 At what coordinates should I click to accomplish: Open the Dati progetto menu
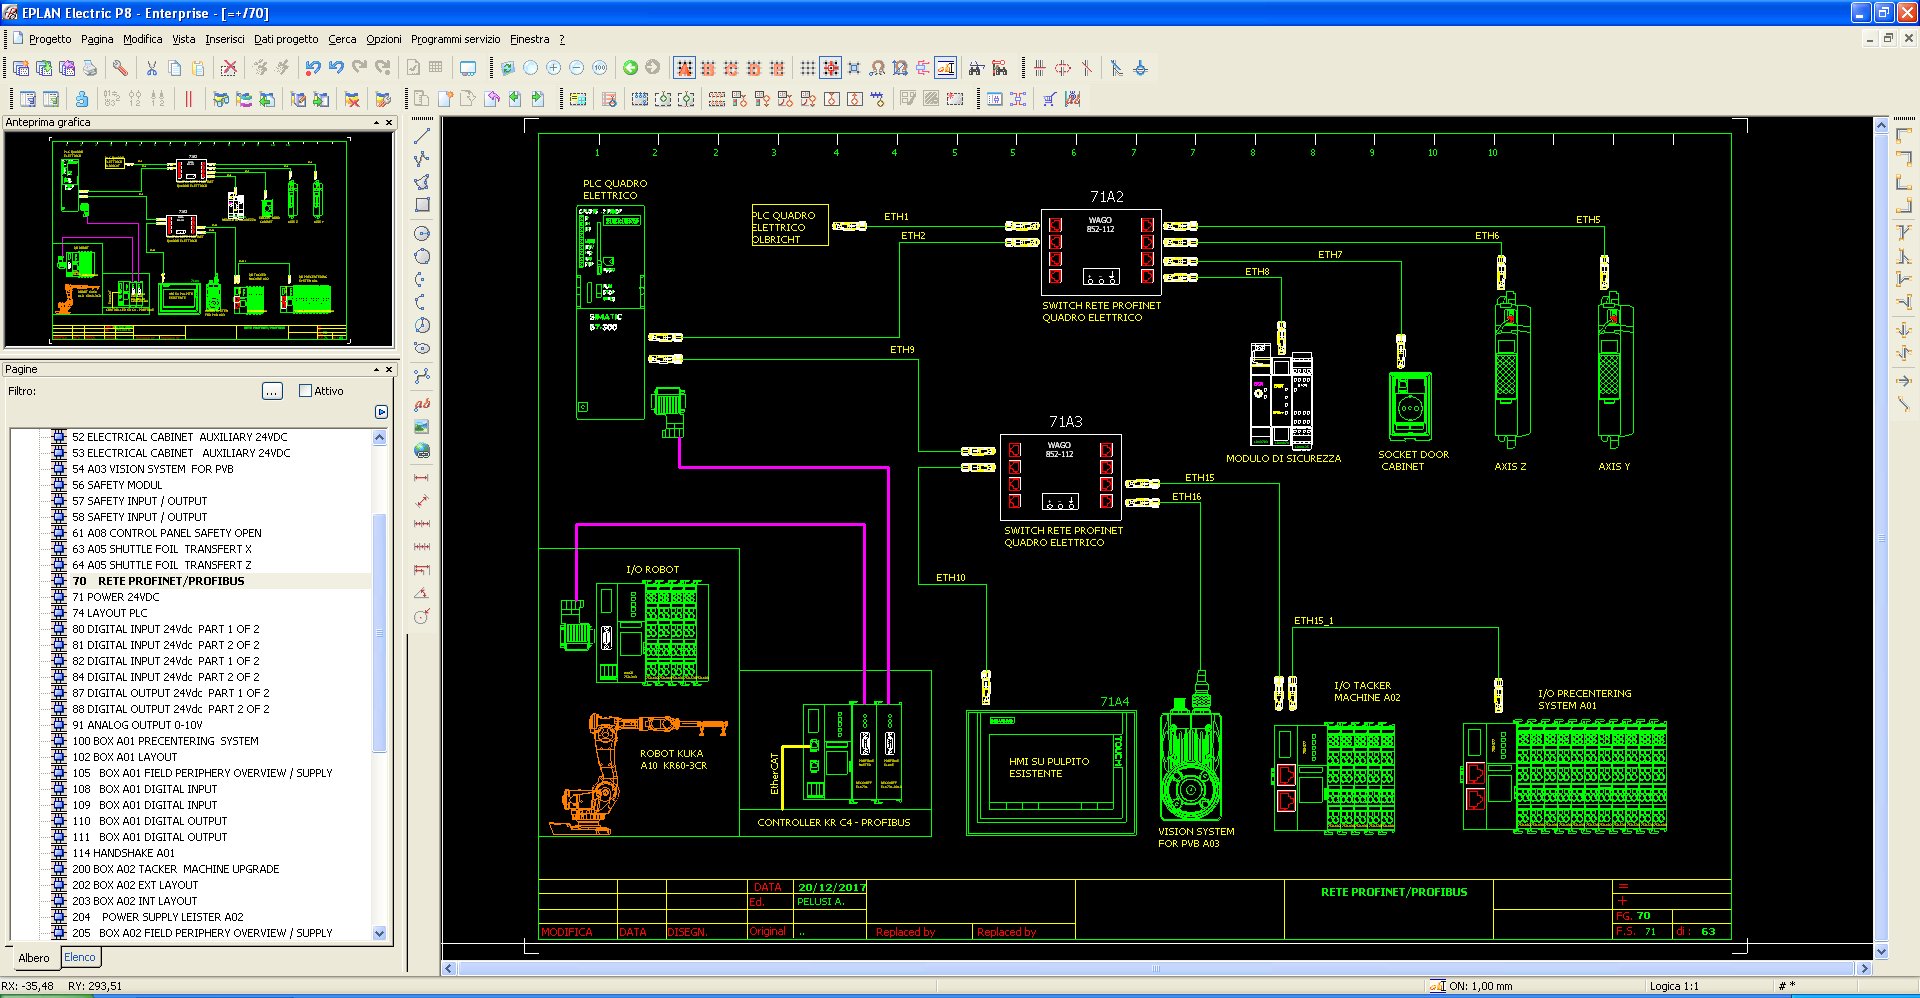pyautogui.click(x=286, y=39)
